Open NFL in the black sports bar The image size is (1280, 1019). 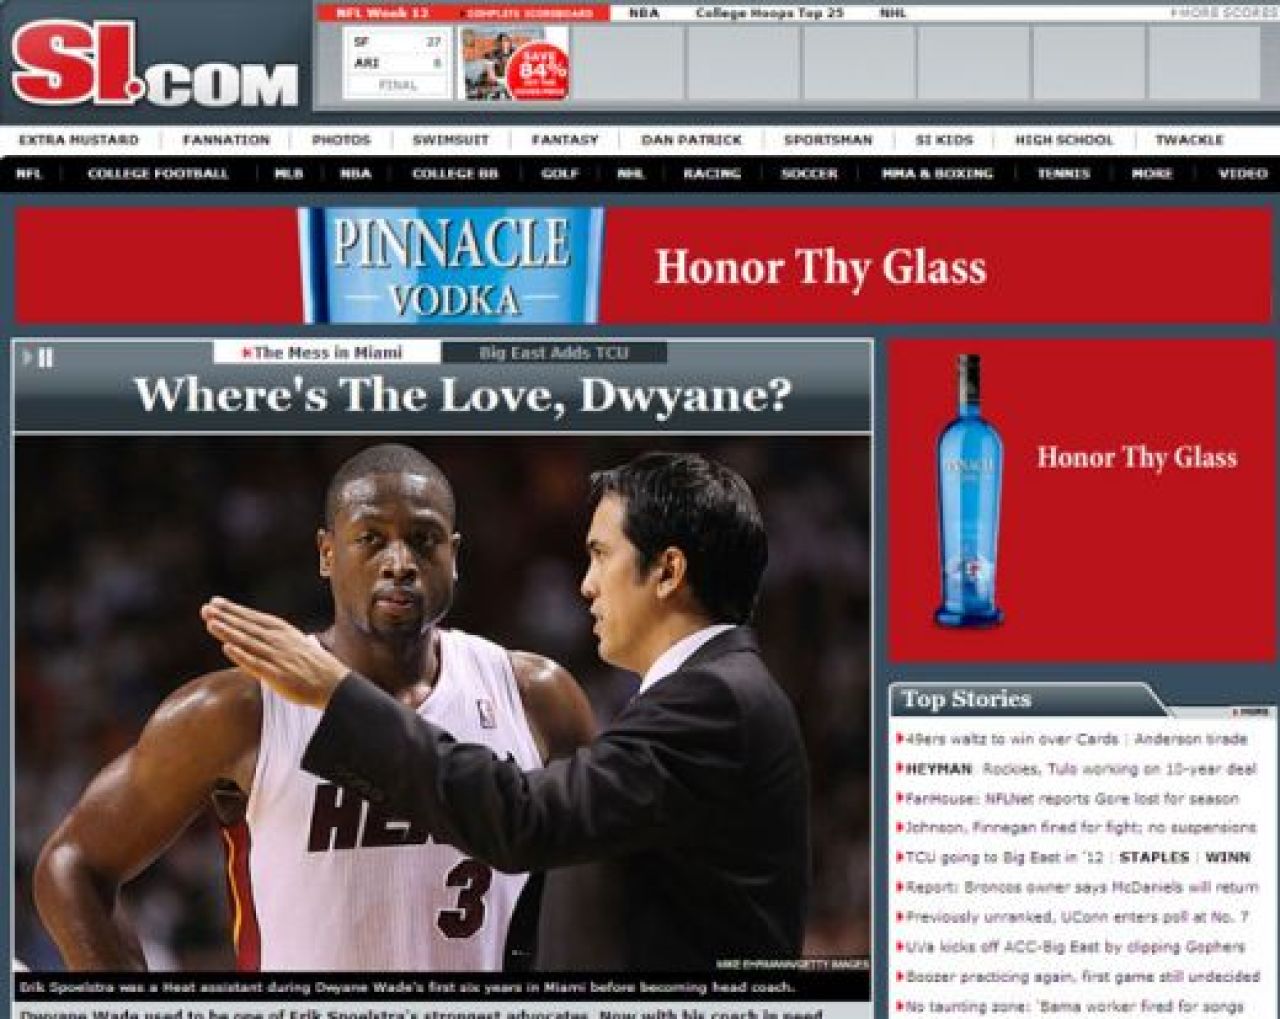coord(29,174)
